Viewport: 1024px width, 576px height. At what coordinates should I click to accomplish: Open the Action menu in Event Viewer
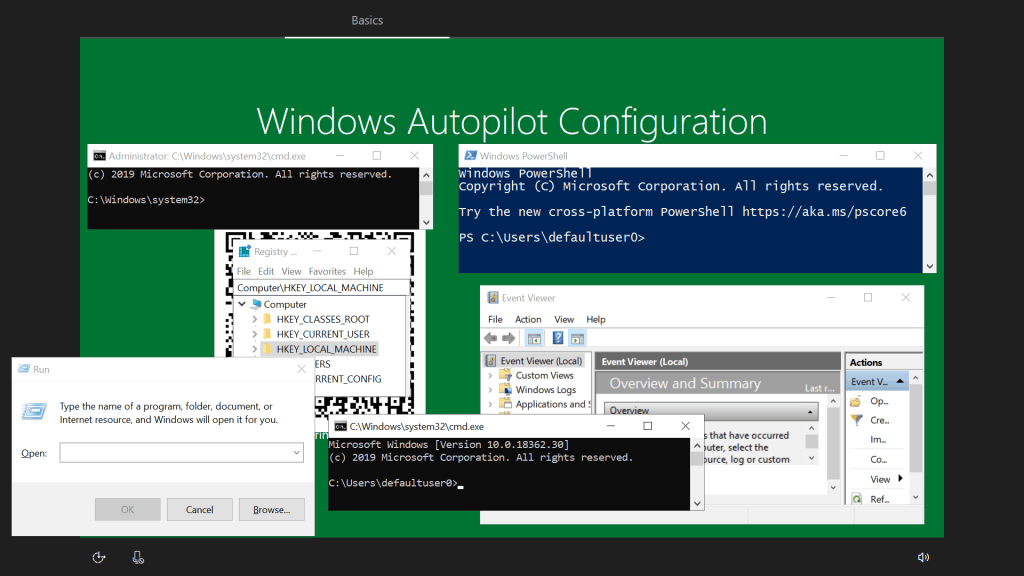[528, 319]
